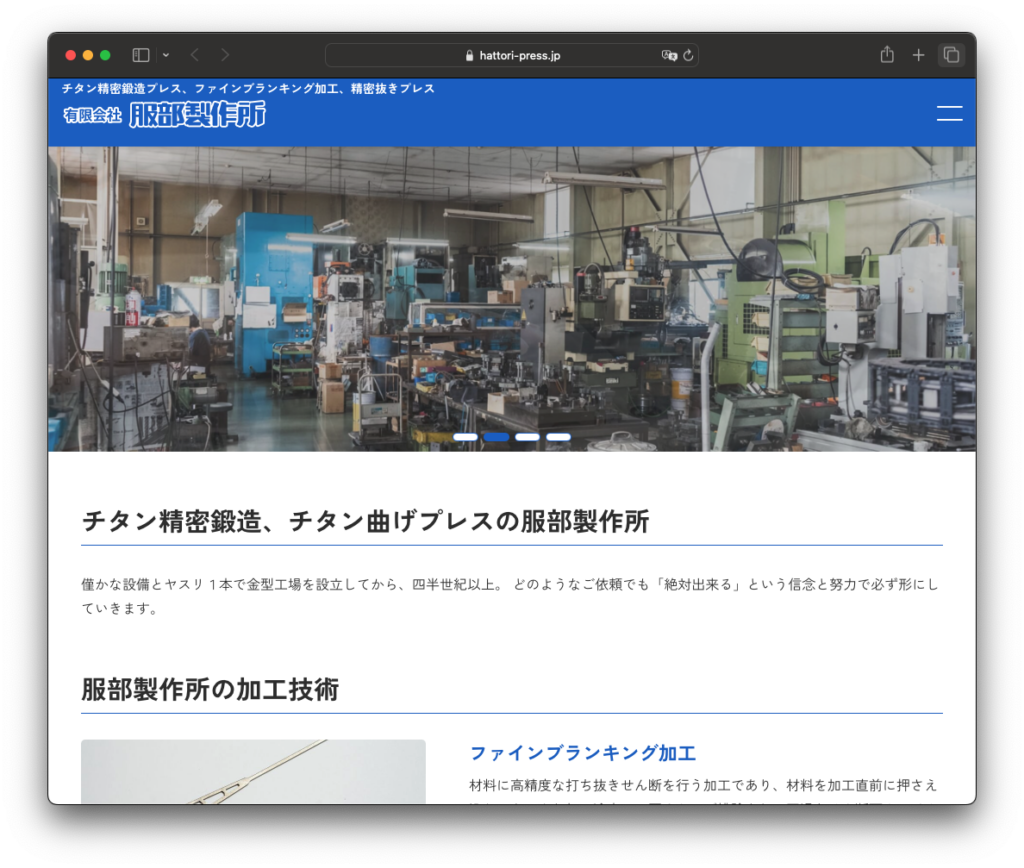Click the translate page icon
The image size is (1024, 868).
tap(669, 56)
